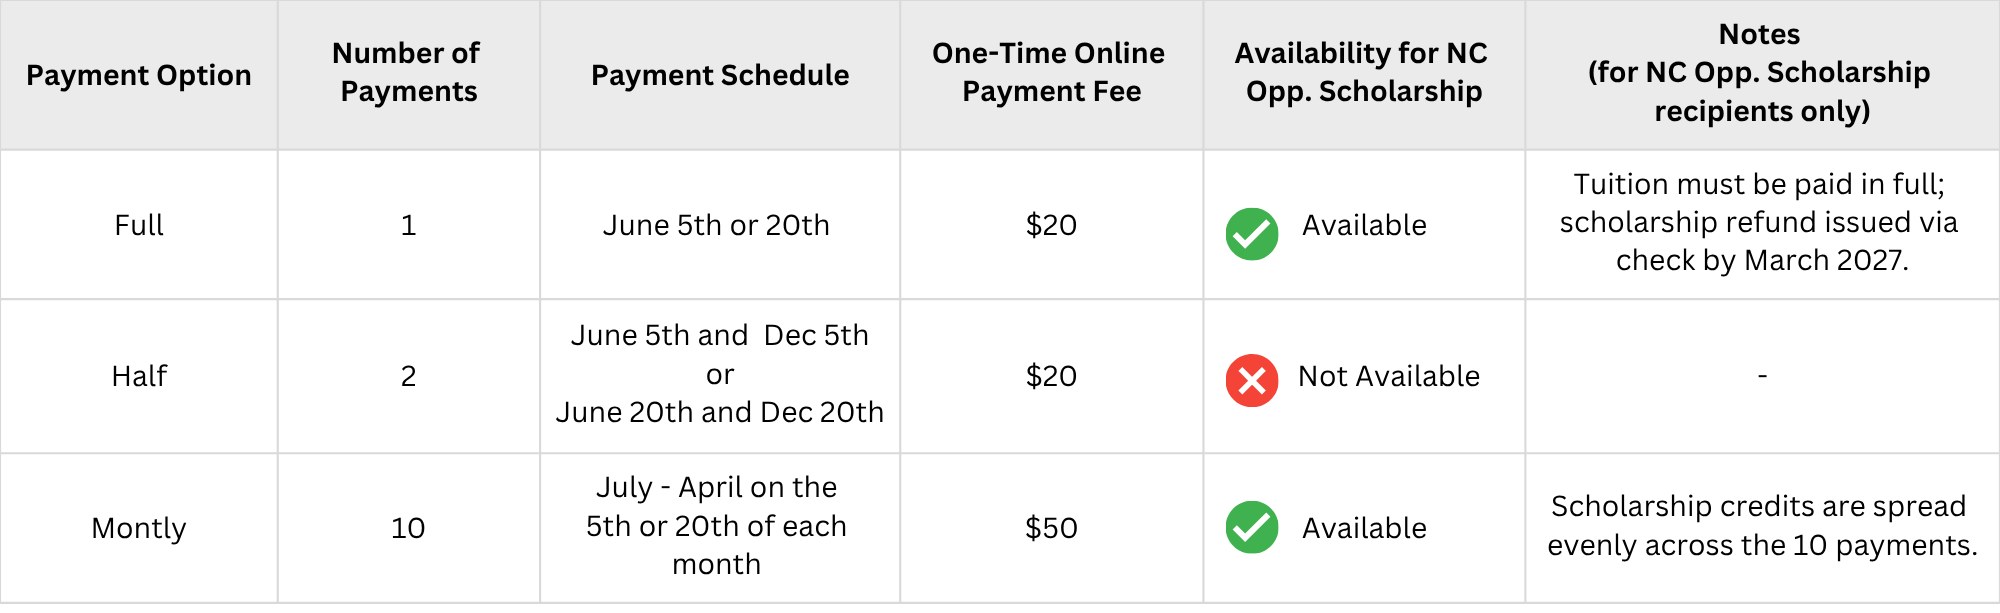This screenshot has width=2000, height=613.
Task: Select the Montly payment option cell
Action: tap(139, 528)
